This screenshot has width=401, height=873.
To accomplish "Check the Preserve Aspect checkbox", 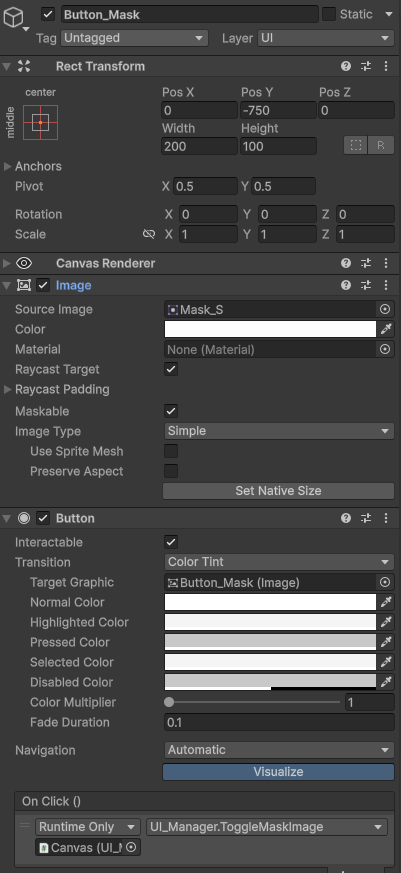I will 171,471.
